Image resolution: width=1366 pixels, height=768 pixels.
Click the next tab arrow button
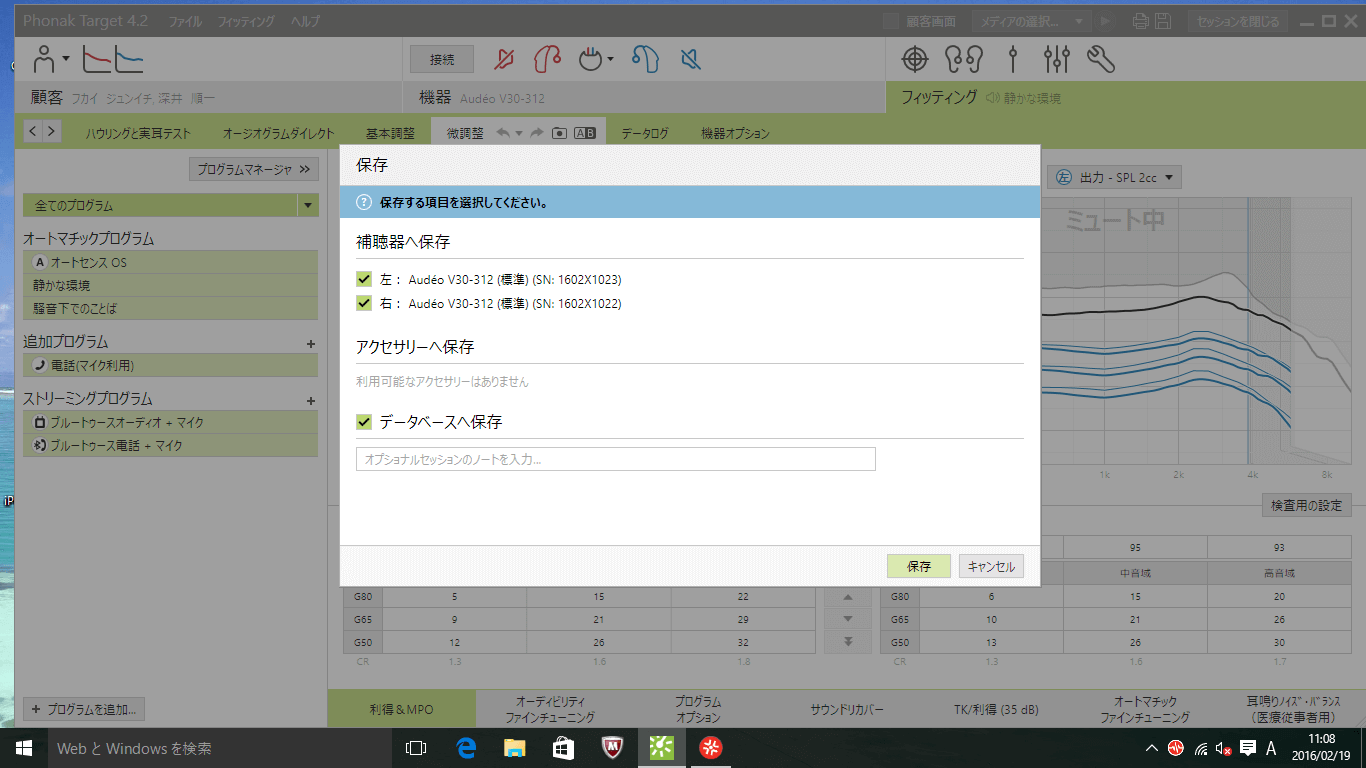[51, 131]
